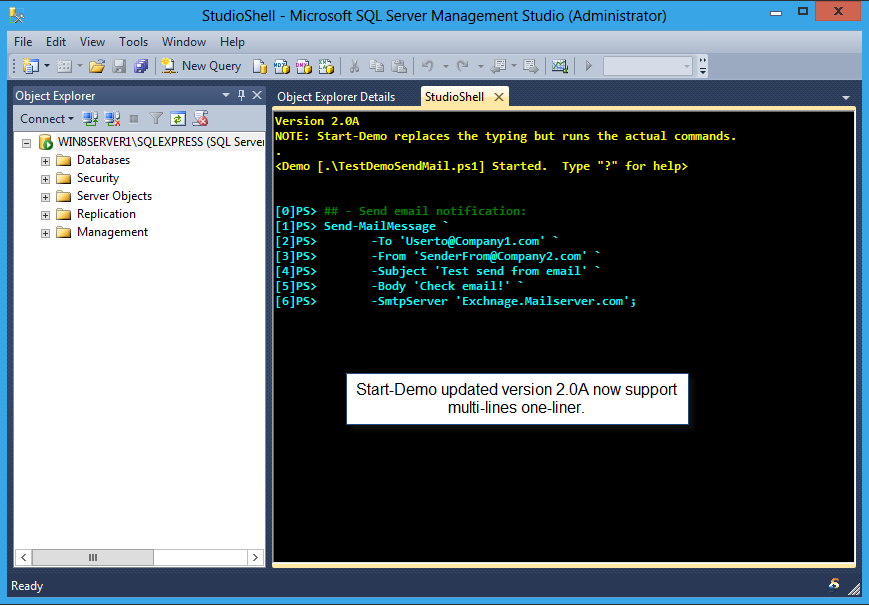
Task: Click the Navigate Backward icon
Action: click(x=499, y=67)
